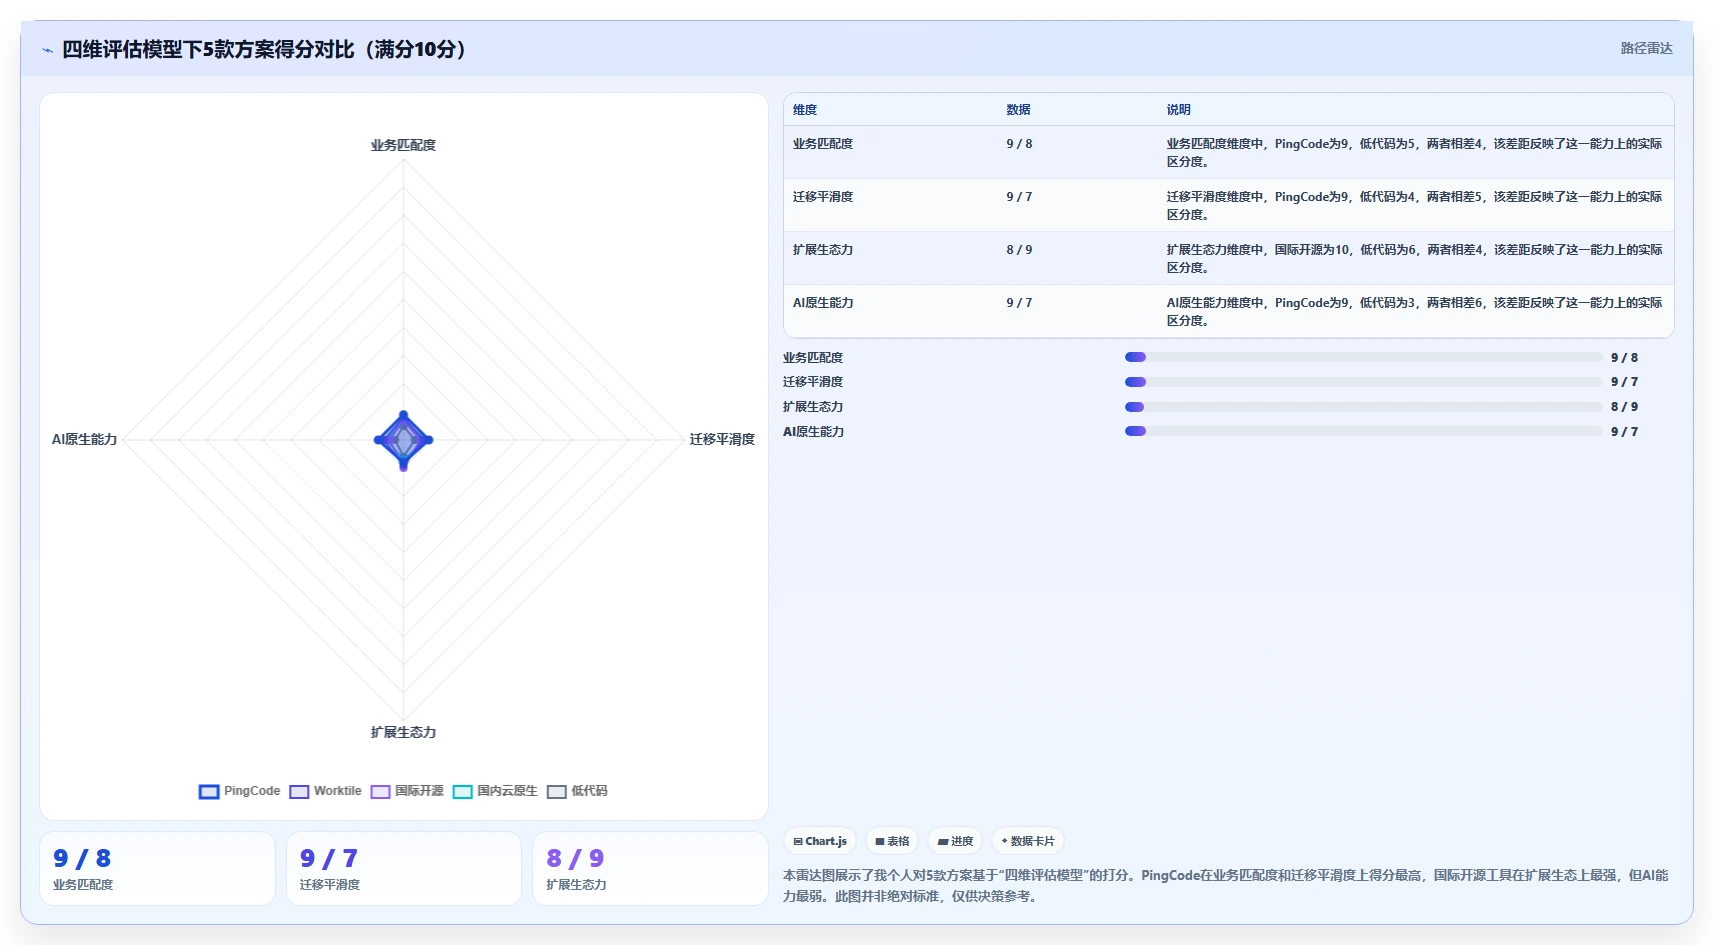Click the AI原生能力 radar axis label
This screenshot has width=1714, height=945.
pos(85,439)
